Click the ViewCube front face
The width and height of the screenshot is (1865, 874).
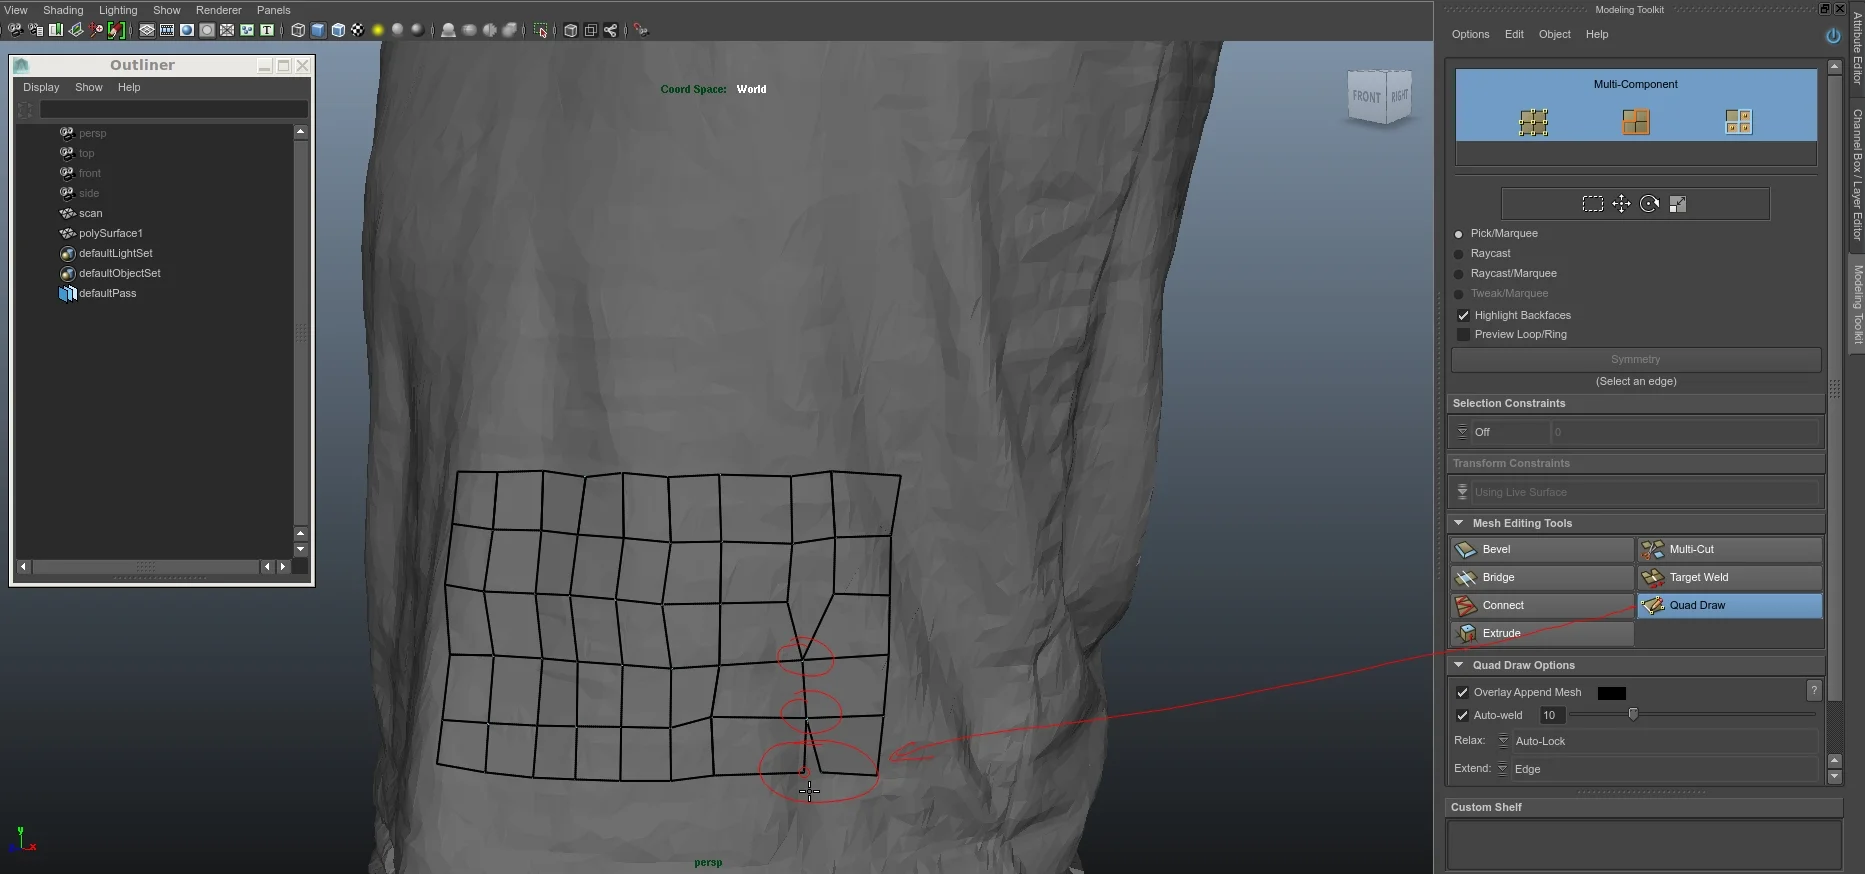[x=1365, y=97]
